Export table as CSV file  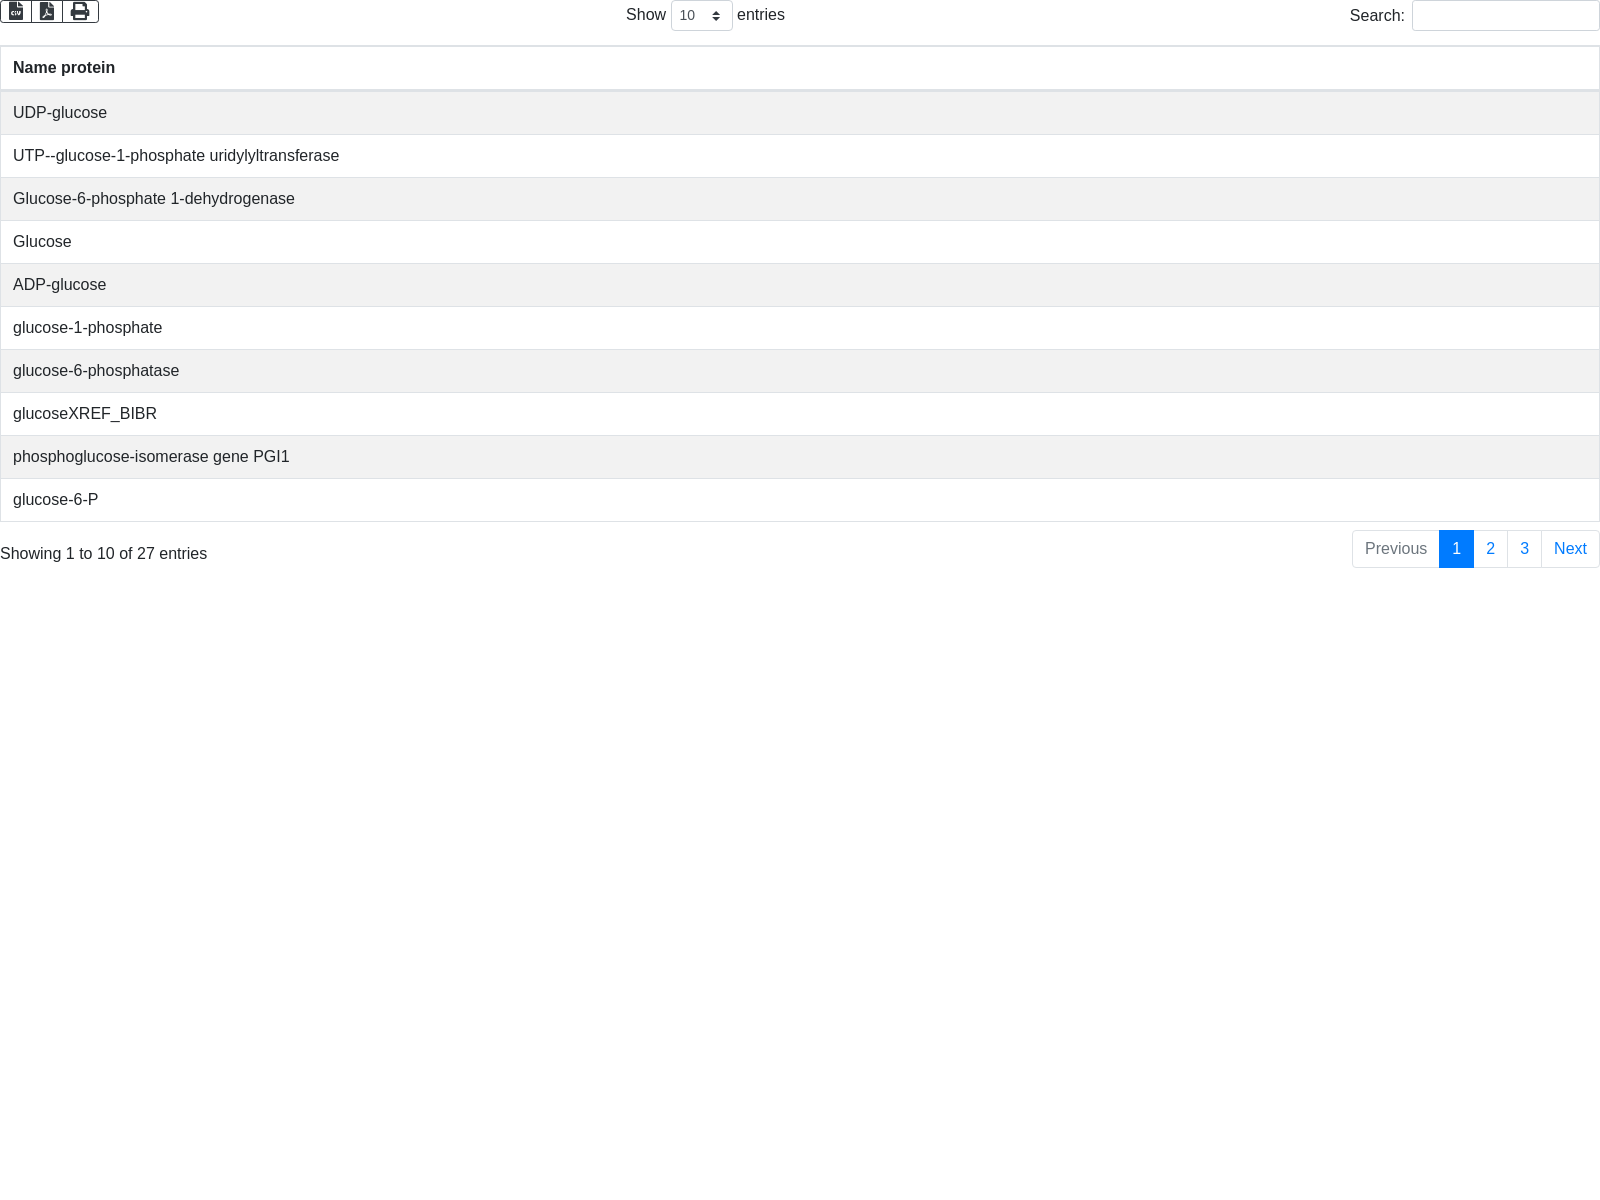click(x=16, y=11)
